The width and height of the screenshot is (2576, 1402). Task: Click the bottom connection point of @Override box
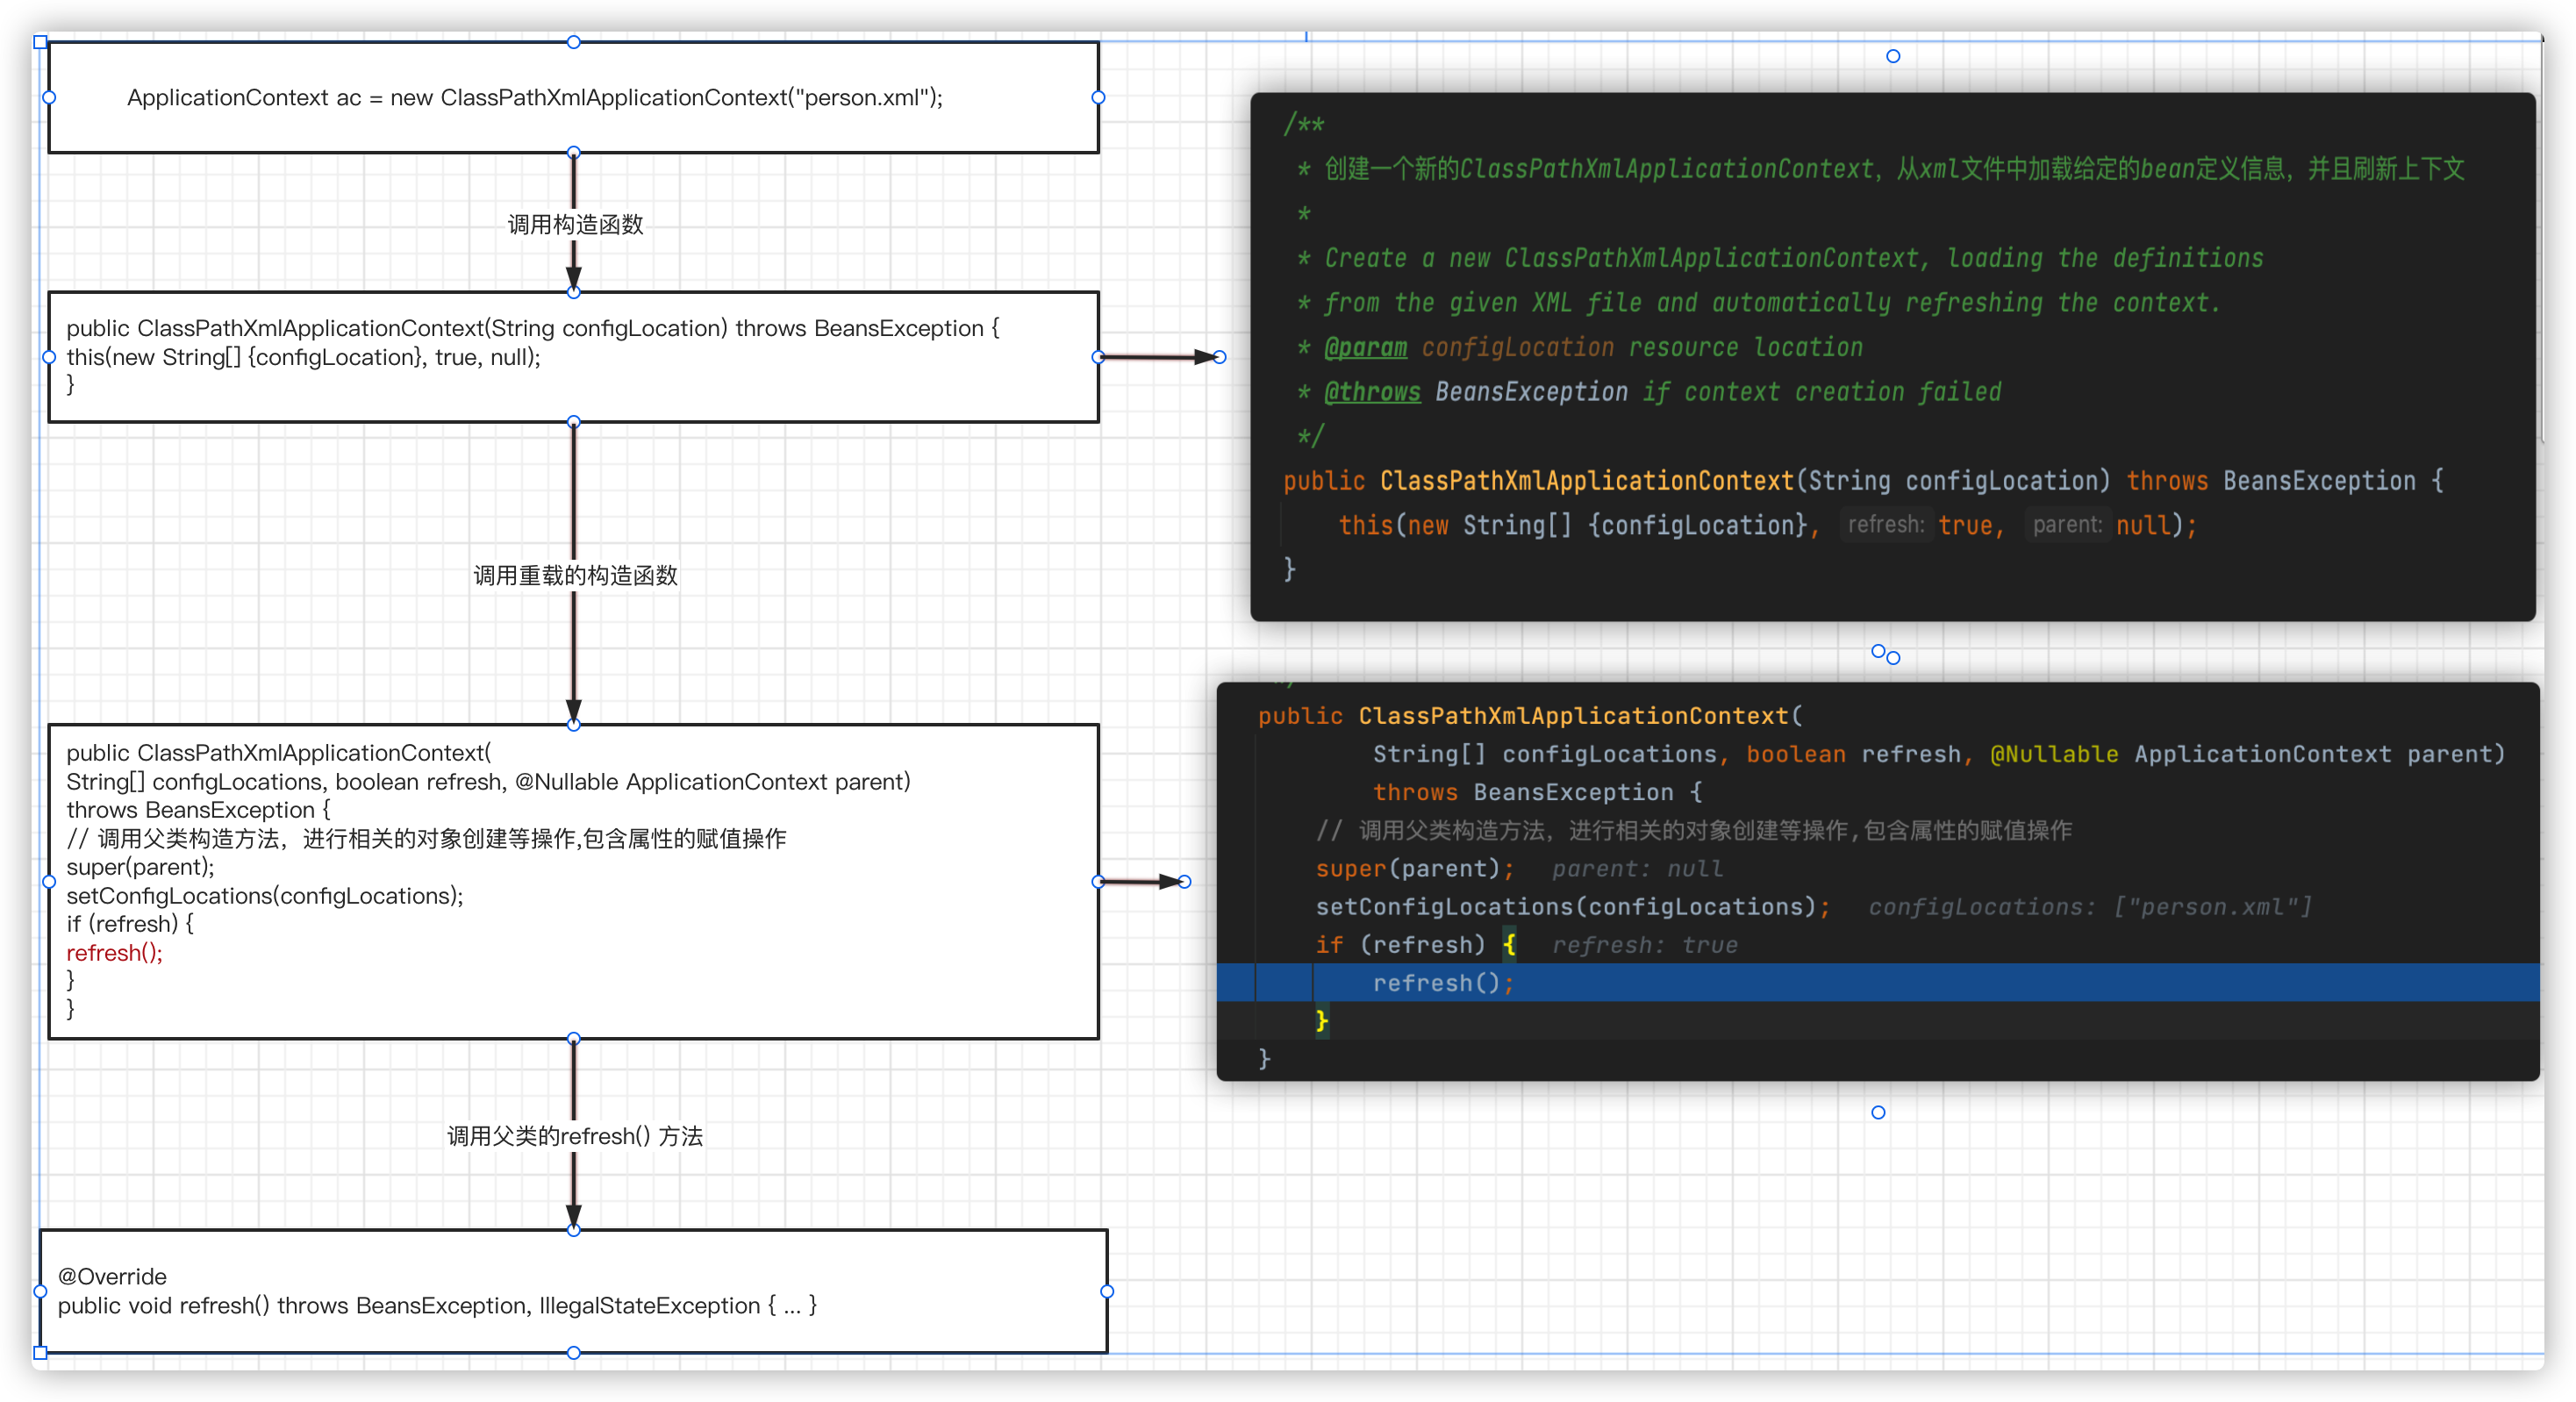tap(573, 1353)
